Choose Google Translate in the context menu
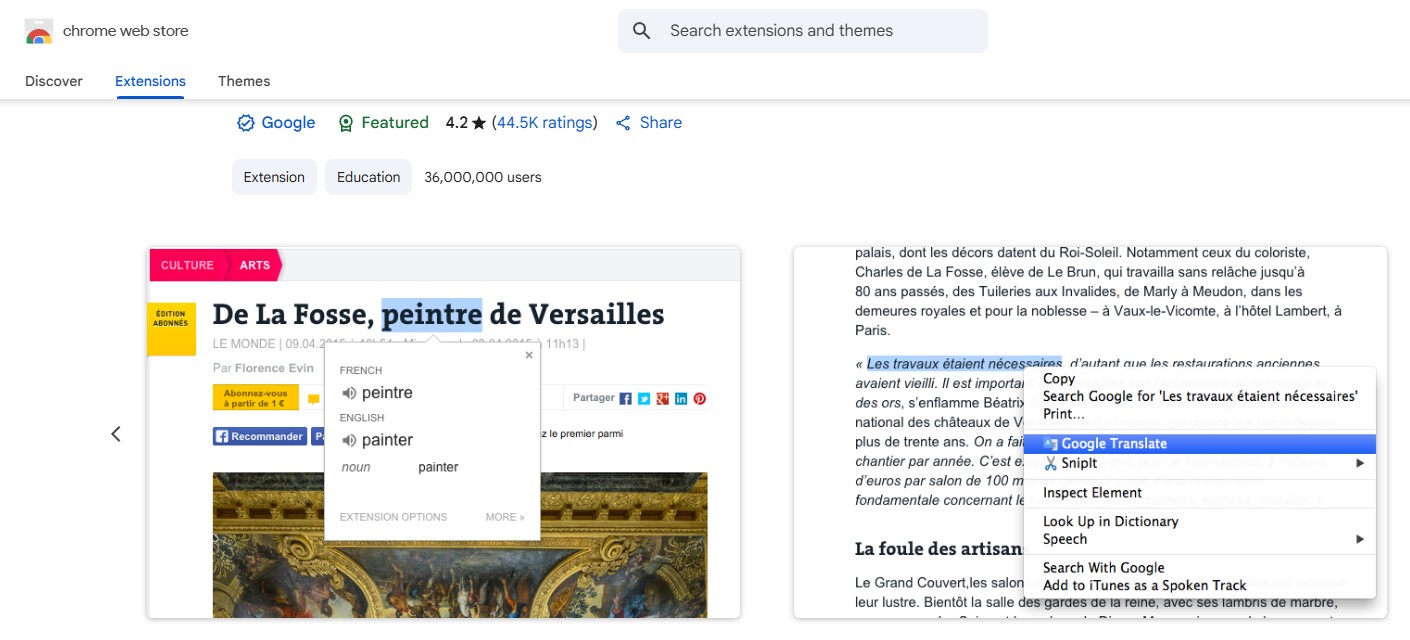 click(x=1114, y=444)
